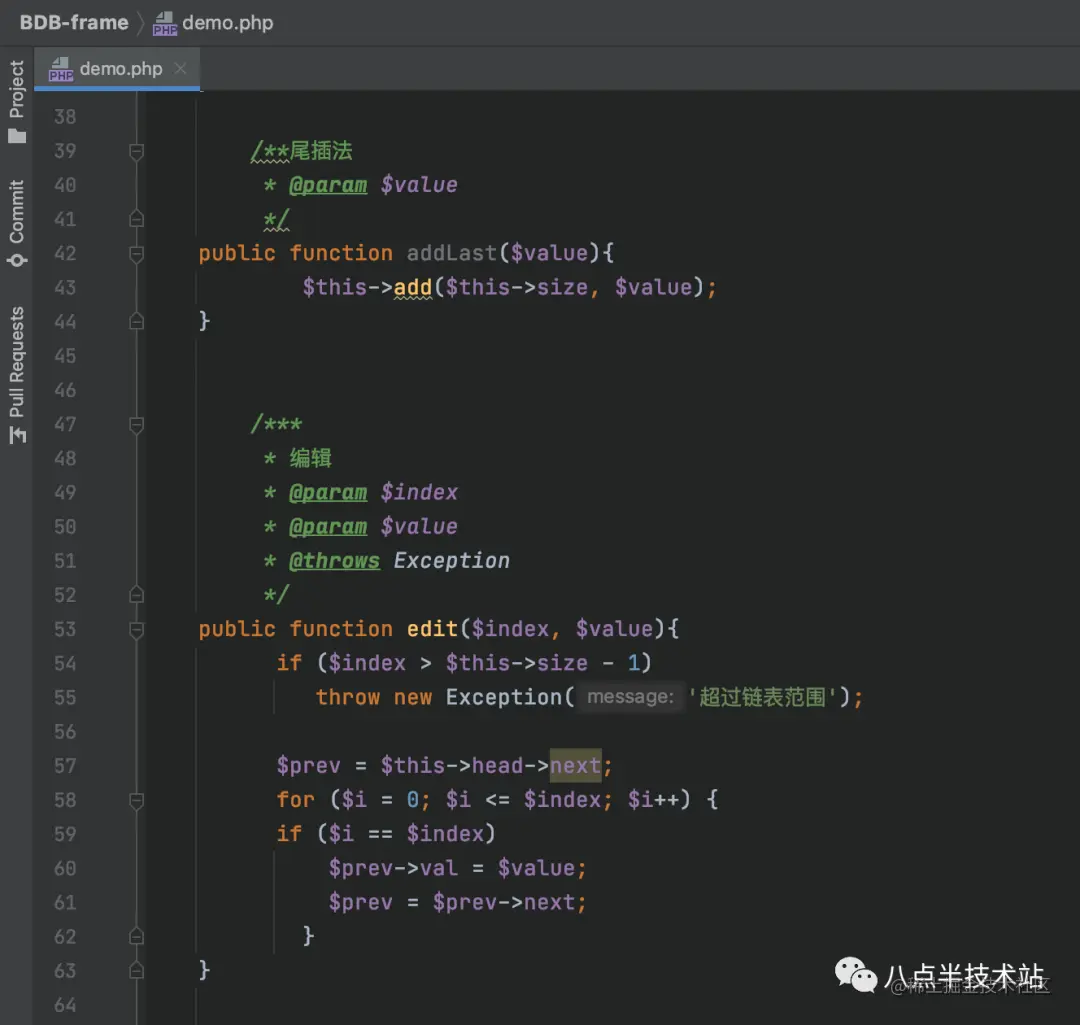1080x1025 pixels.
Task: Collapse the for loop at line 58
Action: pyautogui.click(x=136, y=800)
